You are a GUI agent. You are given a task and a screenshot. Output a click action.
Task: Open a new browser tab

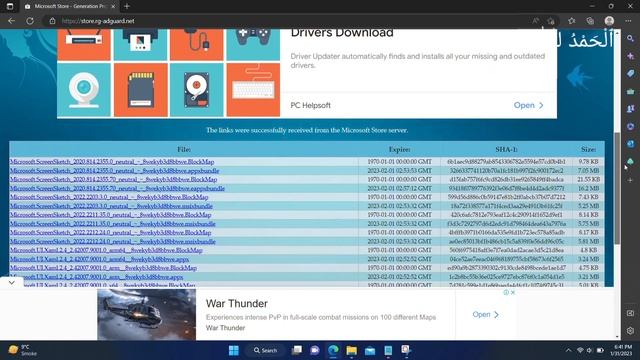(x=127, y=6)
